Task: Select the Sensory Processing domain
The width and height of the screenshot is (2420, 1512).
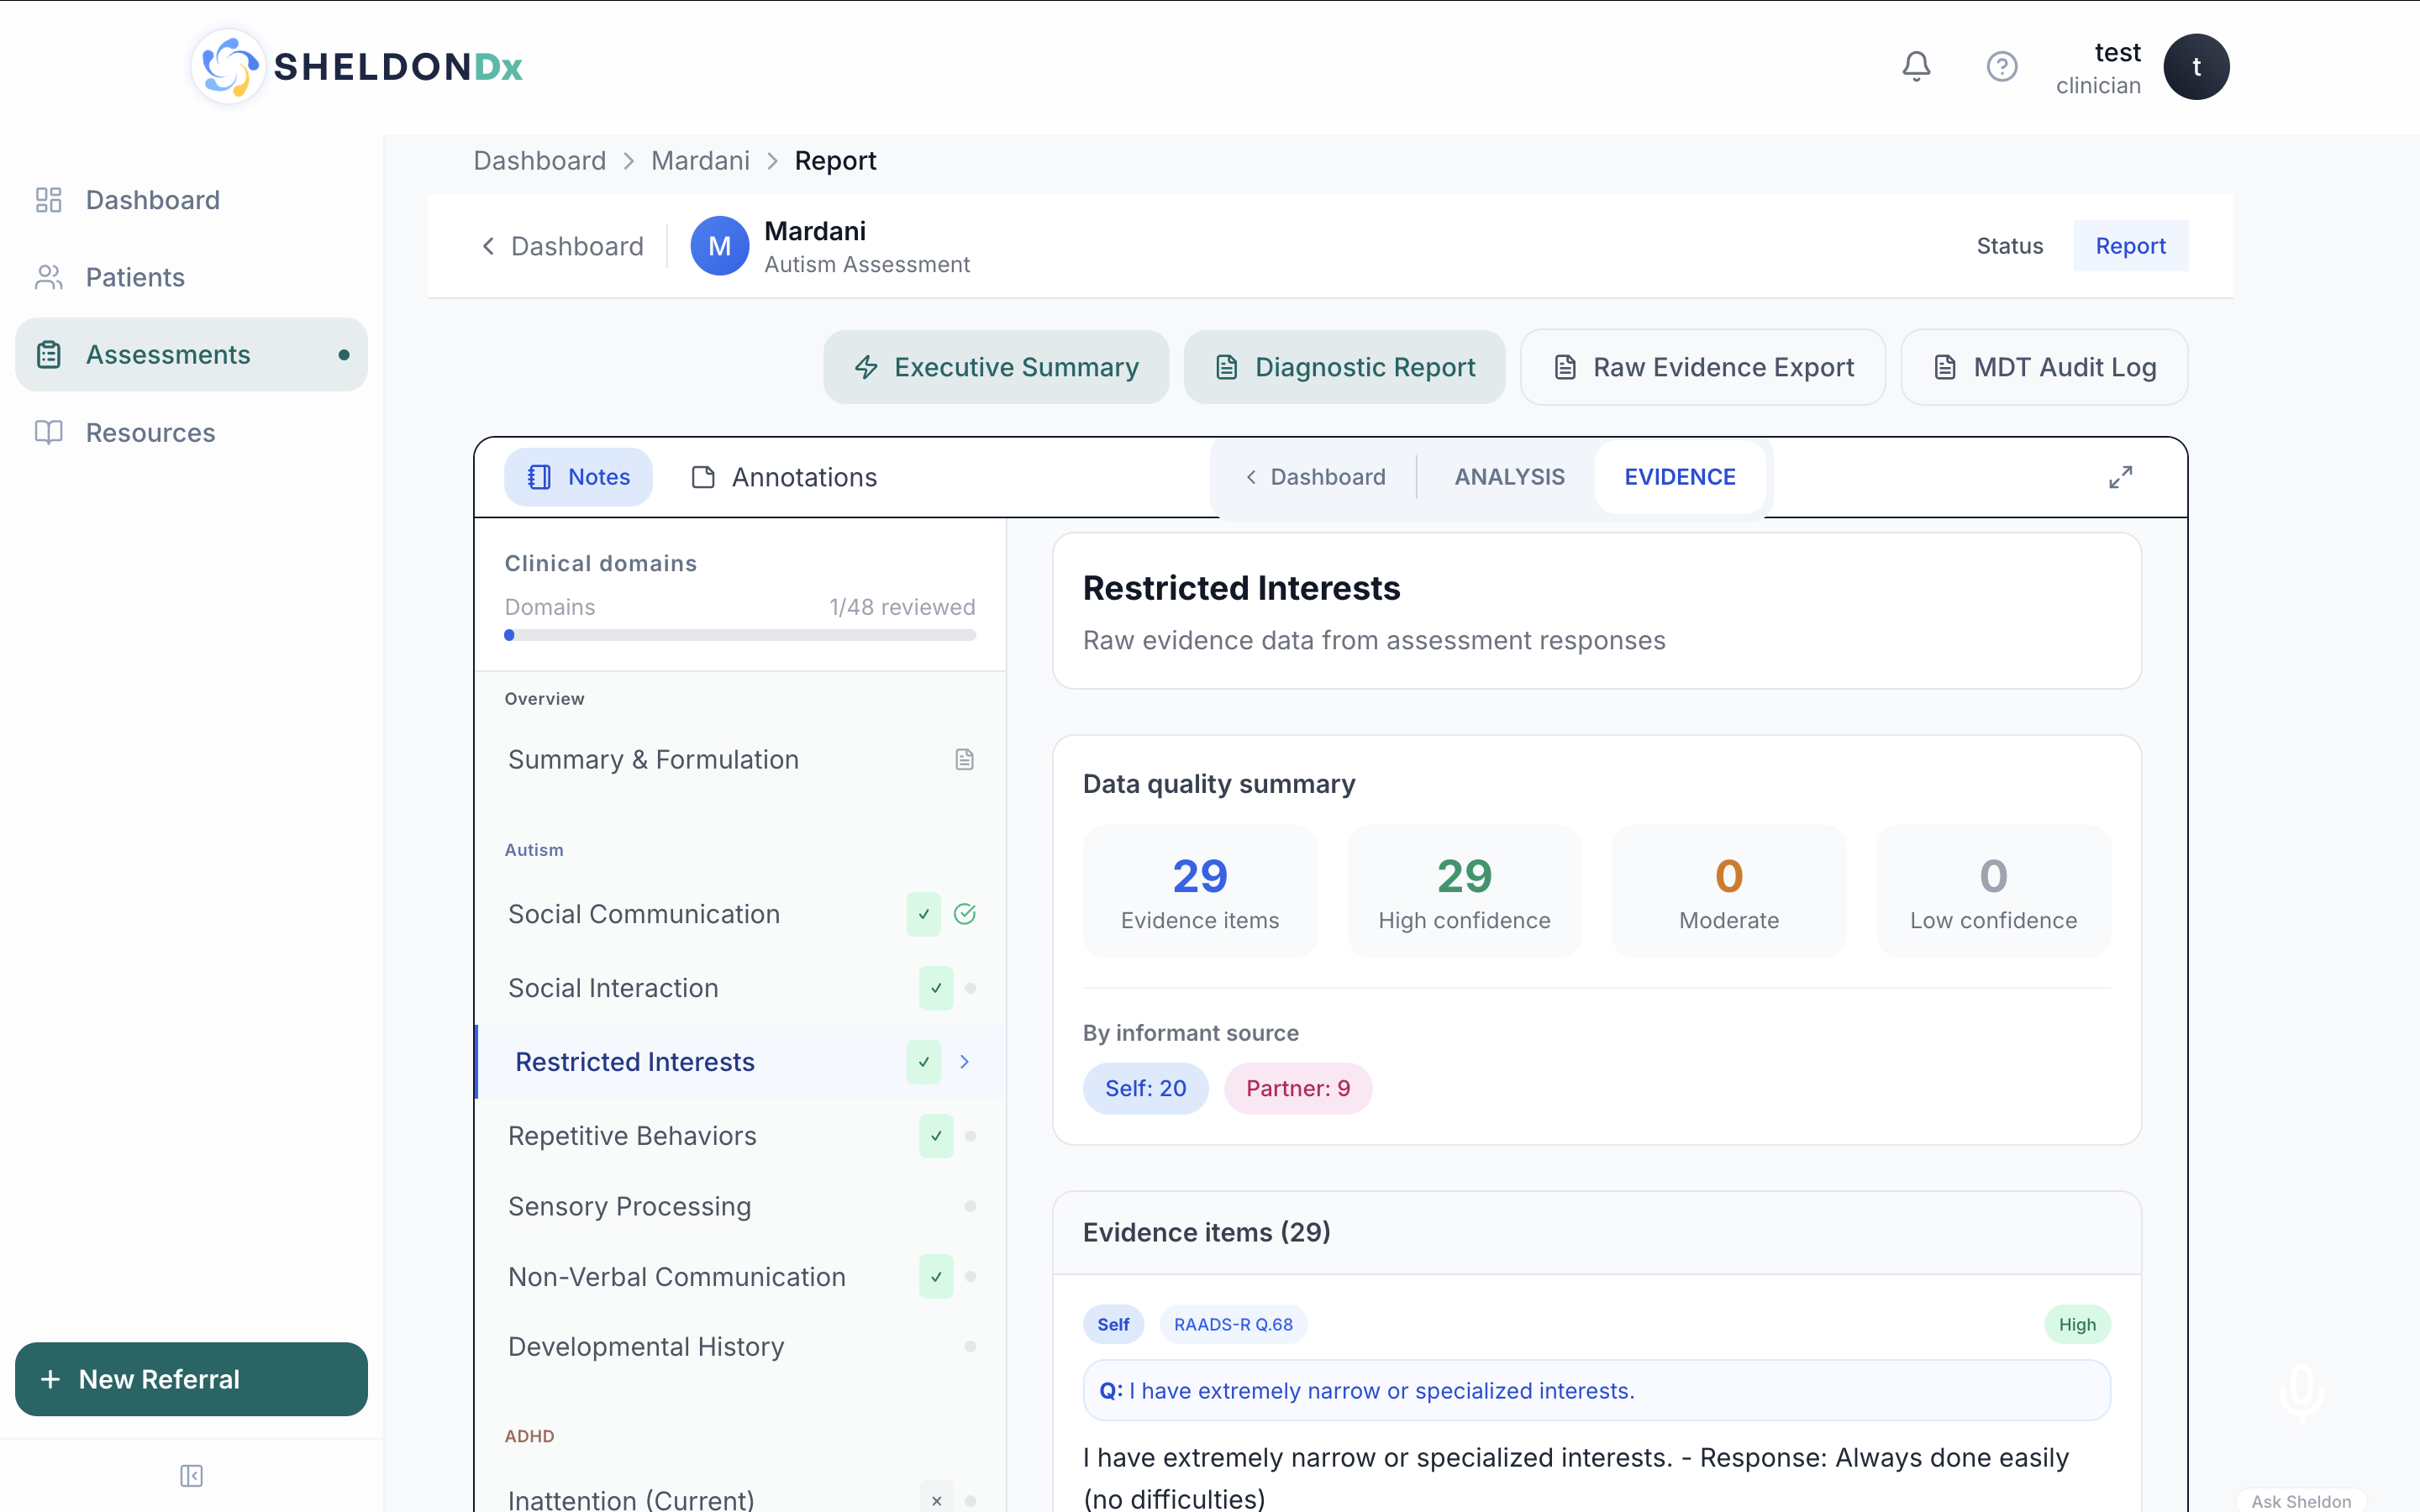Action: (740, 1206)
